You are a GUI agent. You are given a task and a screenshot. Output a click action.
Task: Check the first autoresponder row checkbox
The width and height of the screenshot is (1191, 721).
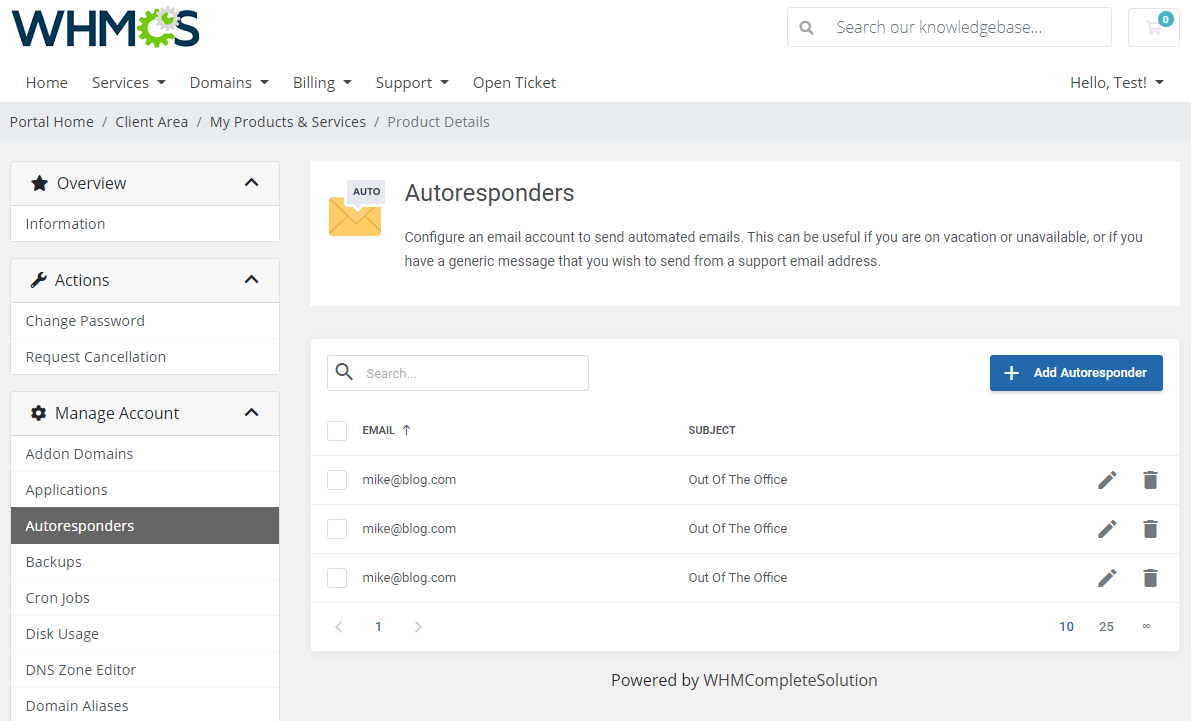coord(337,479)
